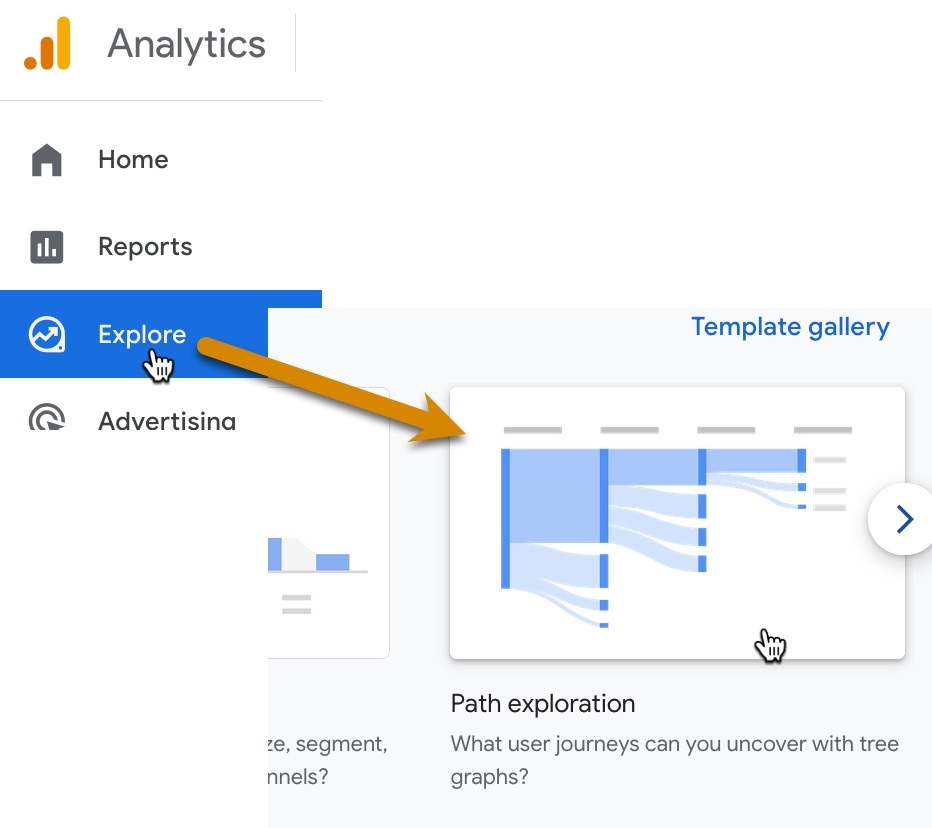932x828 pixels.
Task: Click the Explore compass icon
Action: (46, 334)
